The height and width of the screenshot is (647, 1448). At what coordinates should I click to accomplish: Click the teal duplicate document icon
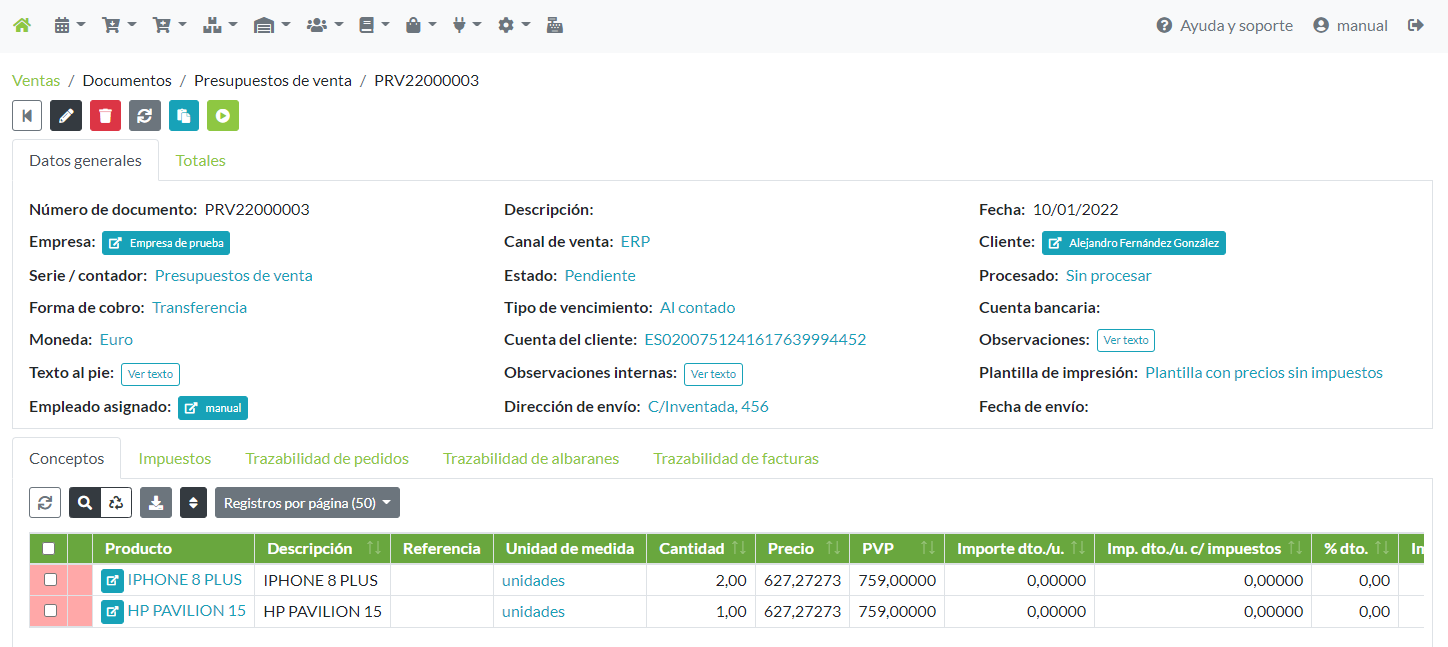pyautogui.click(x=184, y=116)
